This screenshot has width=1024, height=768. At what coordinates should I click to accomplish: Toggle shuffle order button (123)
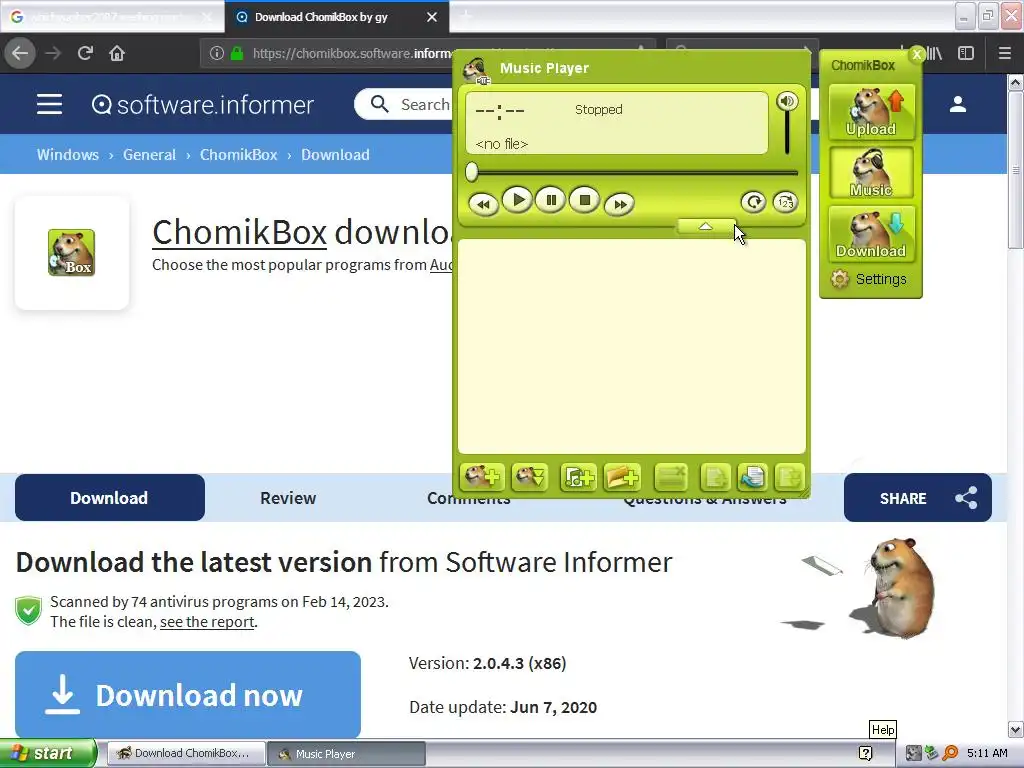[785, 202]
